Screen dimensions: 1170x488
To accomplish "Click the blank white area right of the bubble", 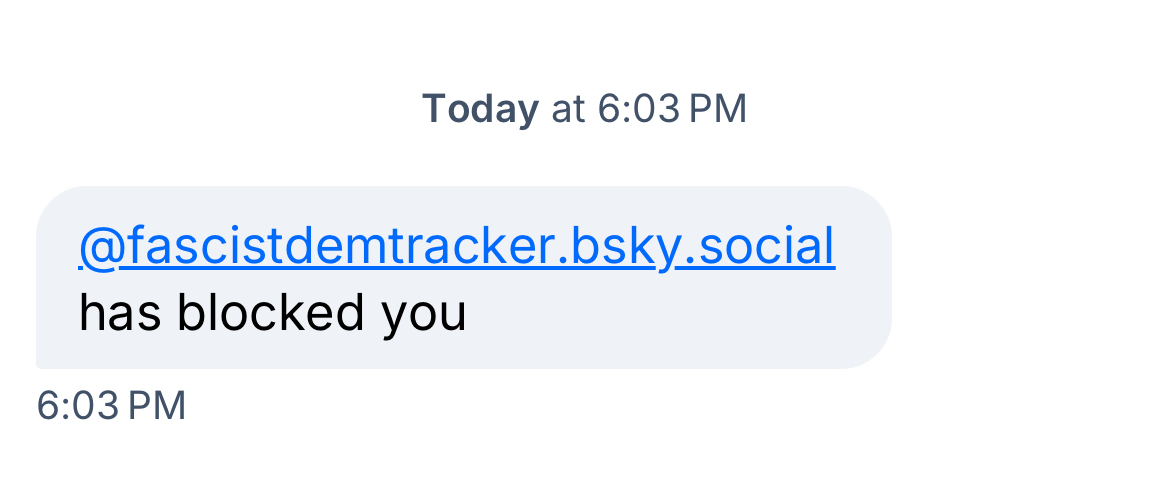I will pyautogui.click(x=1030, y=280).
